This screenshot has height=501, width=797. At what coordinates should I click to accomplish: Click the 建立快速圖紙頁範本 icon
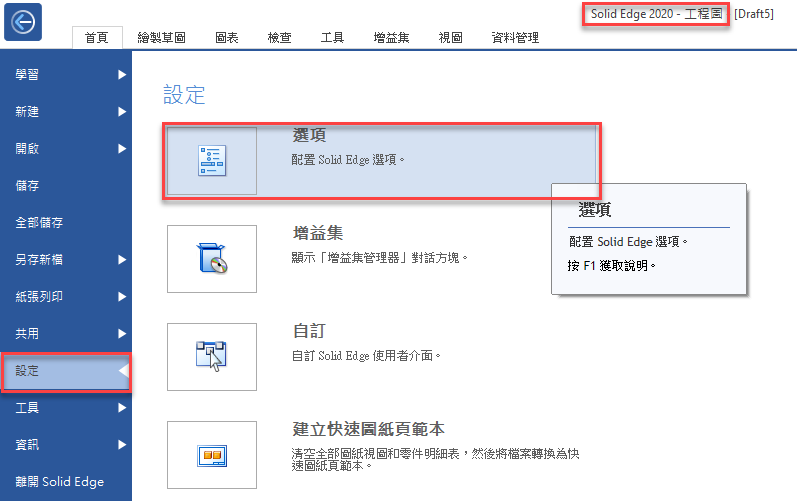[x=212, y=455]
